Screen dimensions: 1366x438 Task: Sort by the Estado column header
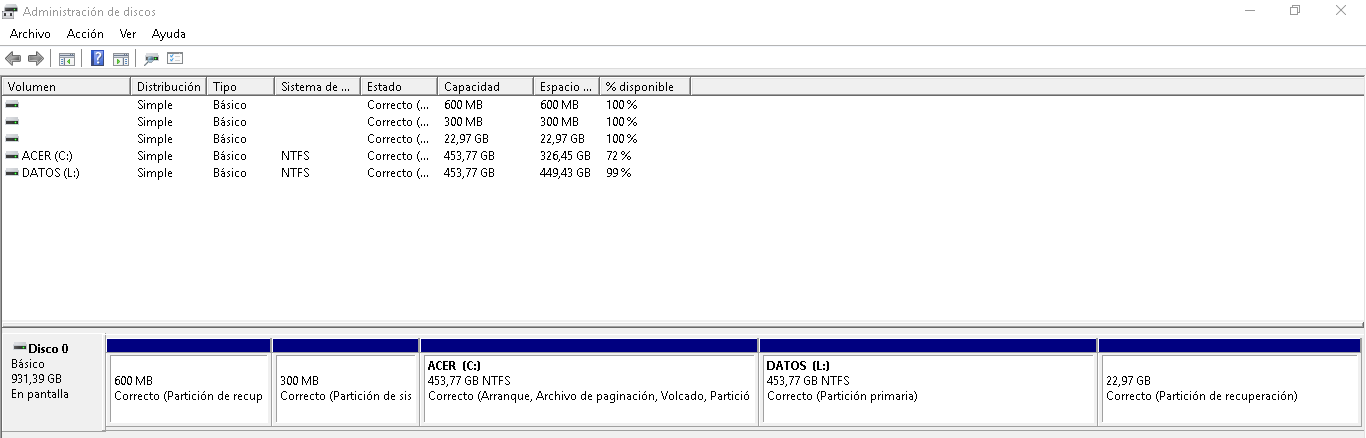pos(399,87)
